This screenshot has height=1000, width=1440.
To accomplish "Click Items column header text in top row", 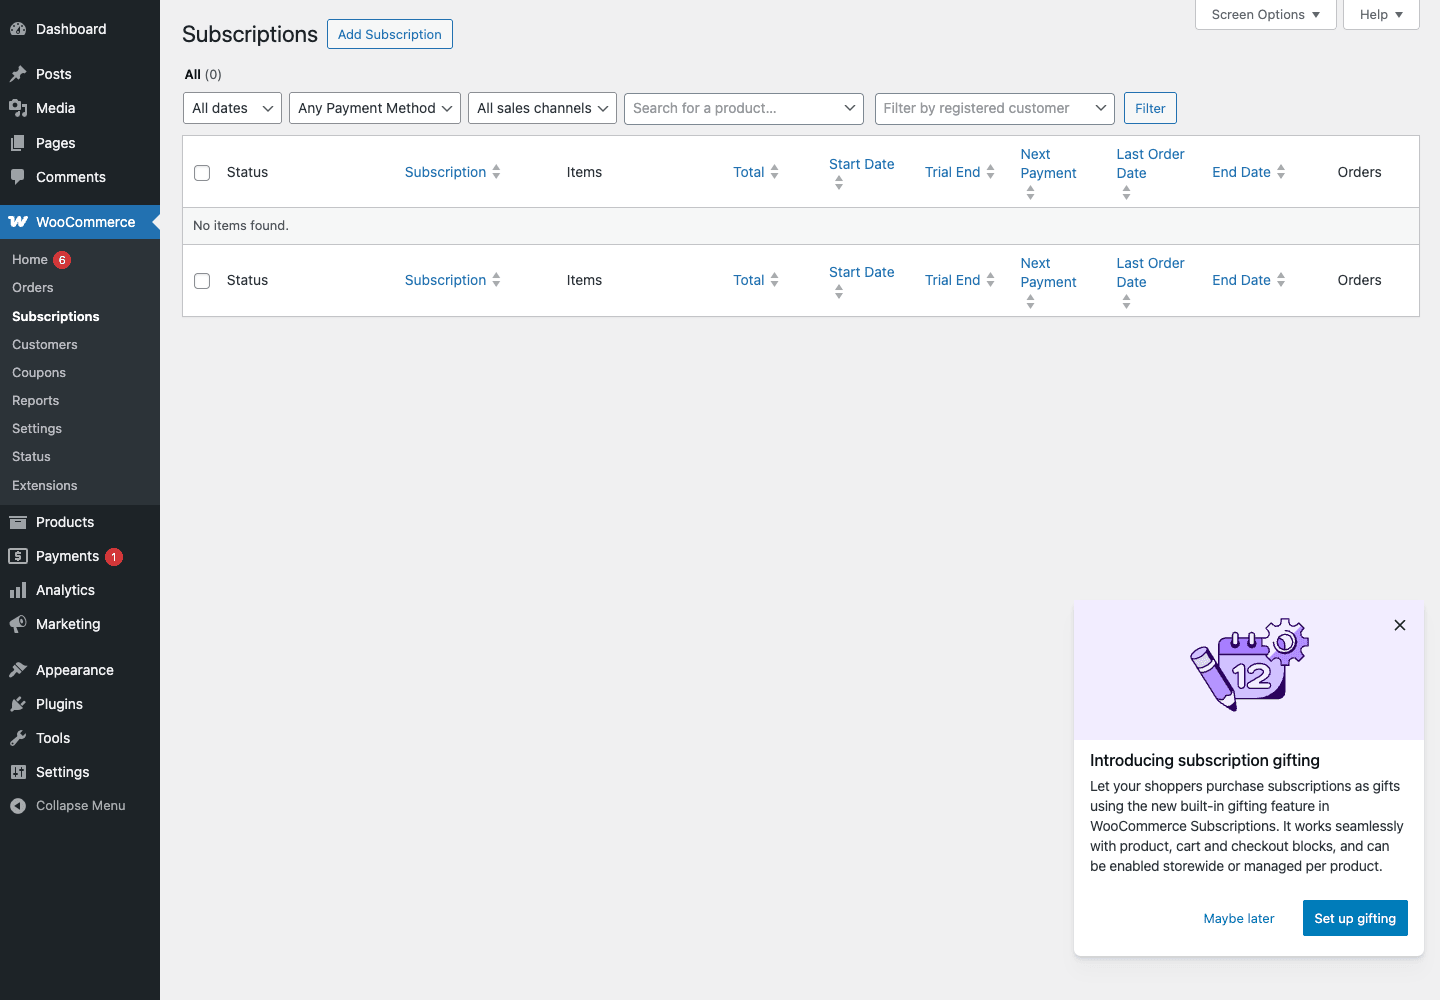I will coord(584,172).
